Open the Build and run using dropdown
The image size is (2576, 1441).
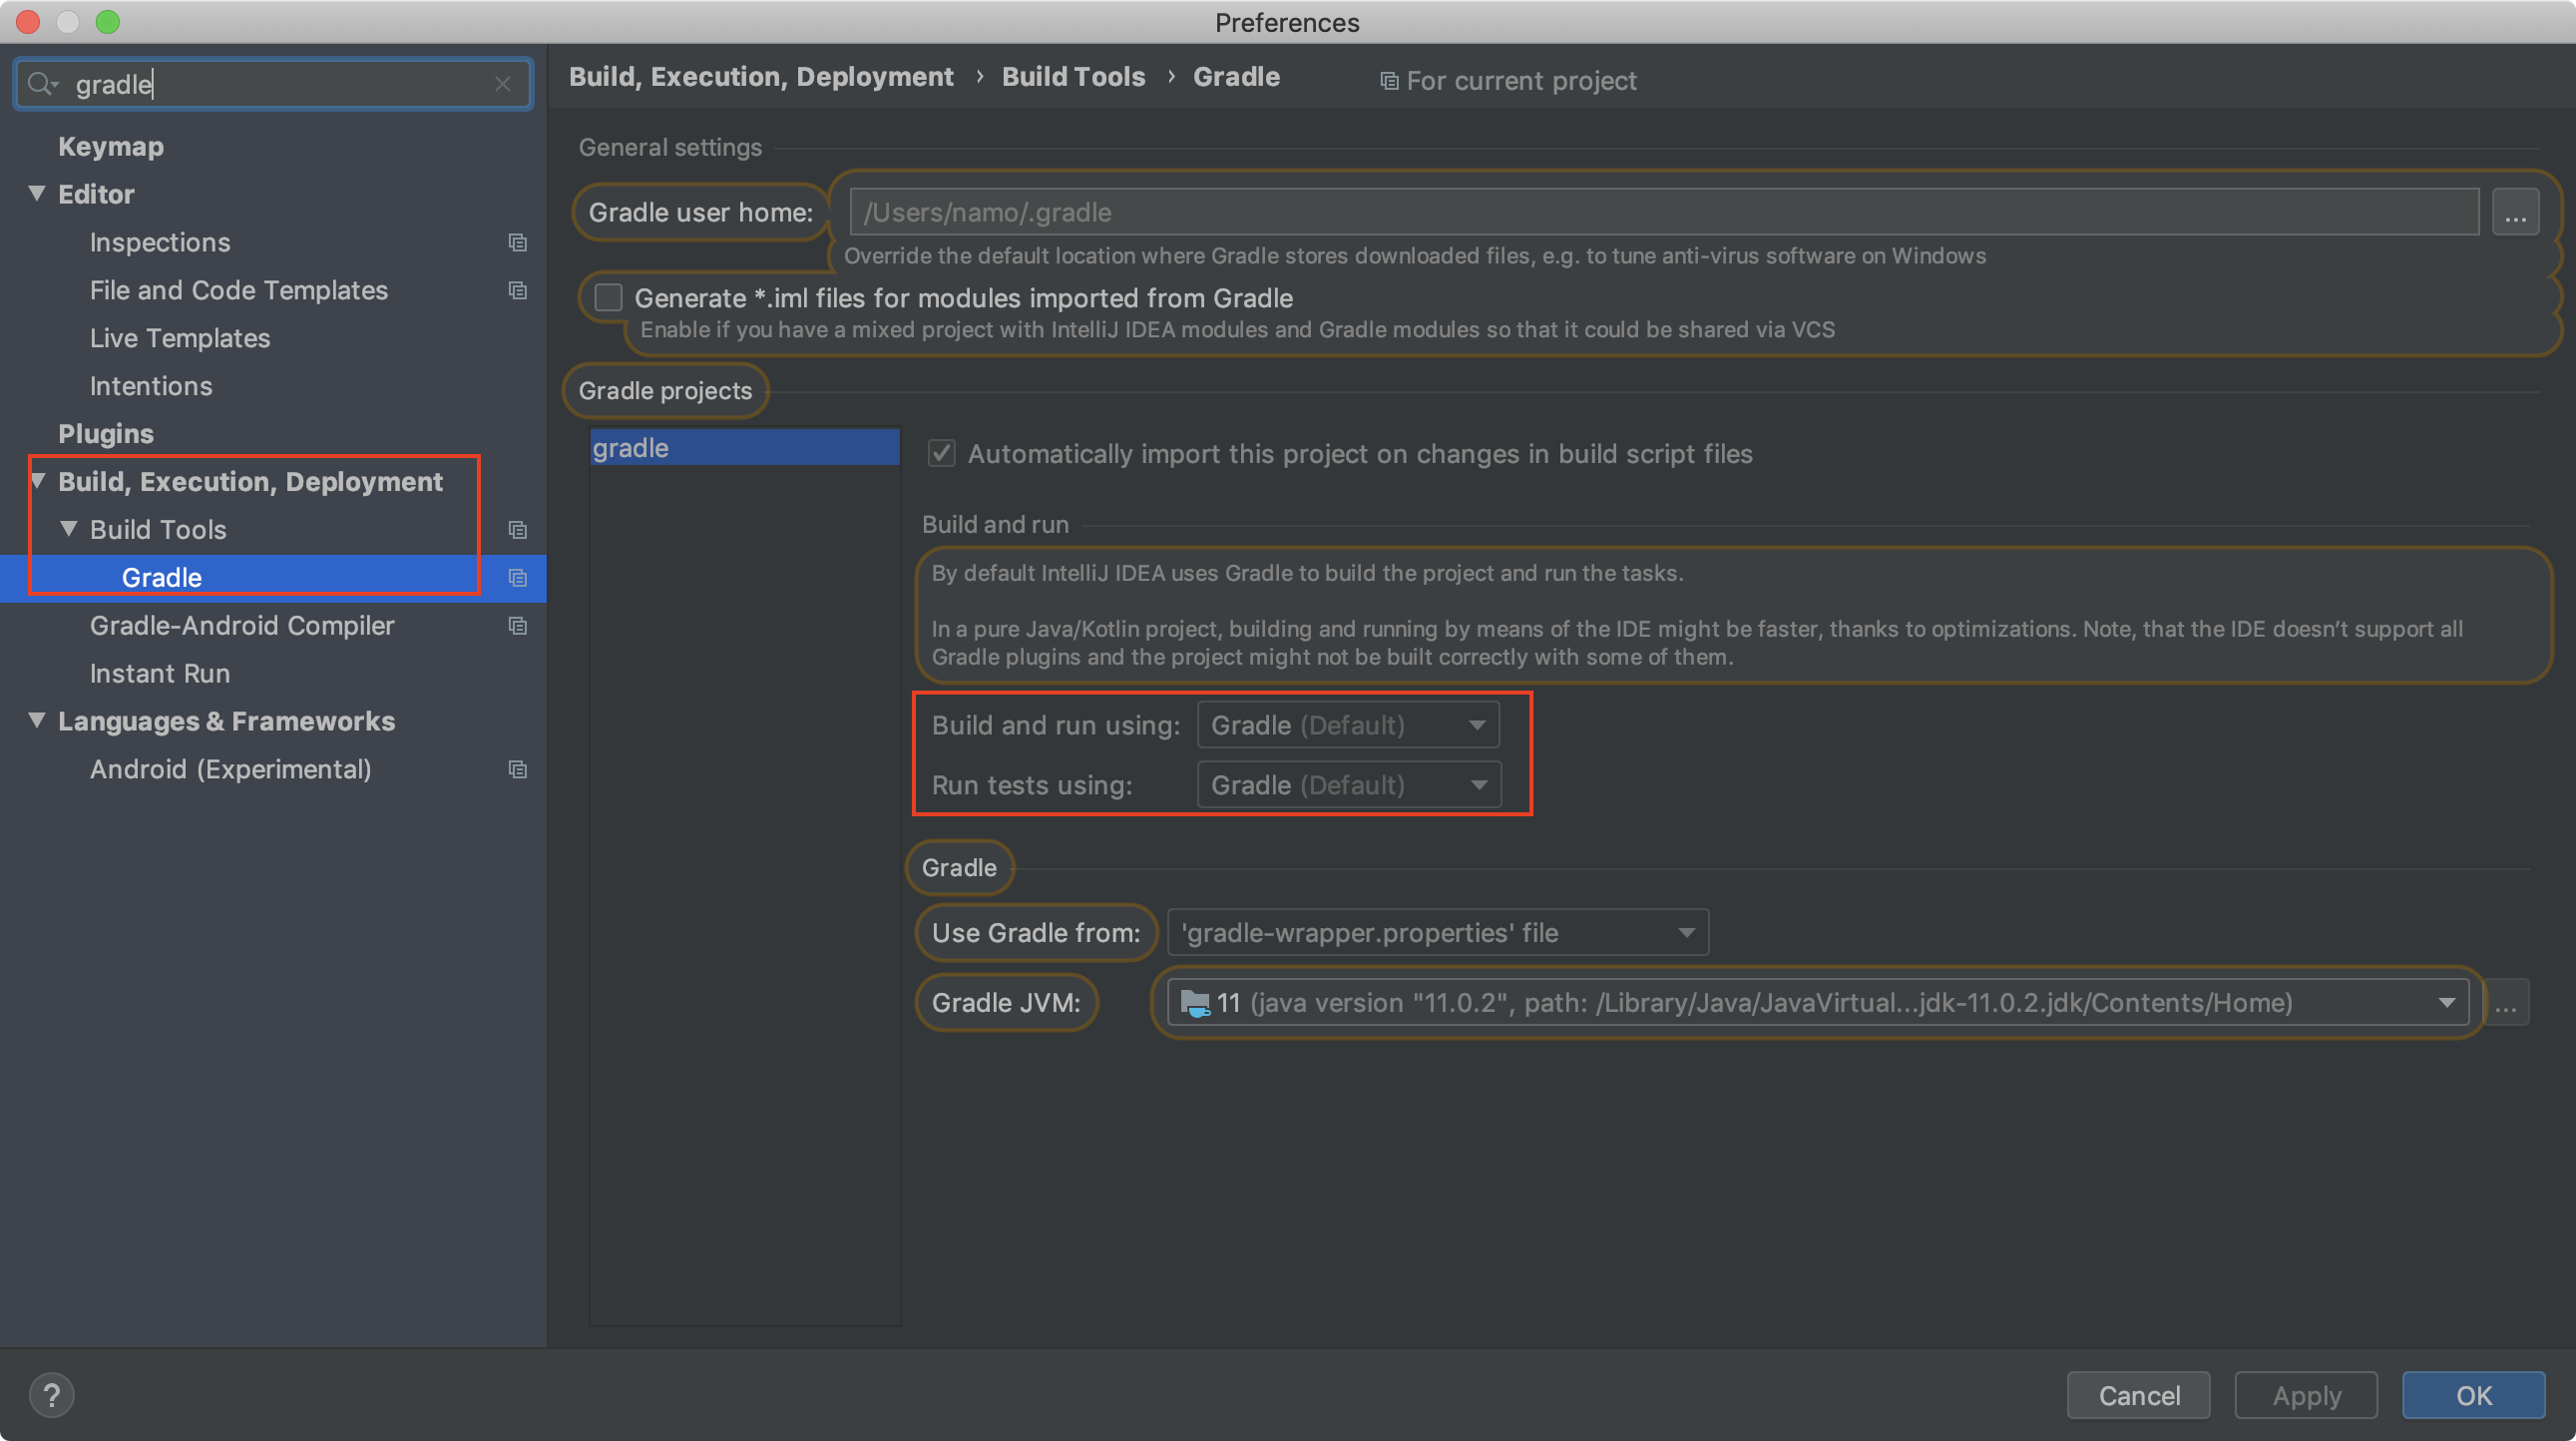[x=1348, y=725]
